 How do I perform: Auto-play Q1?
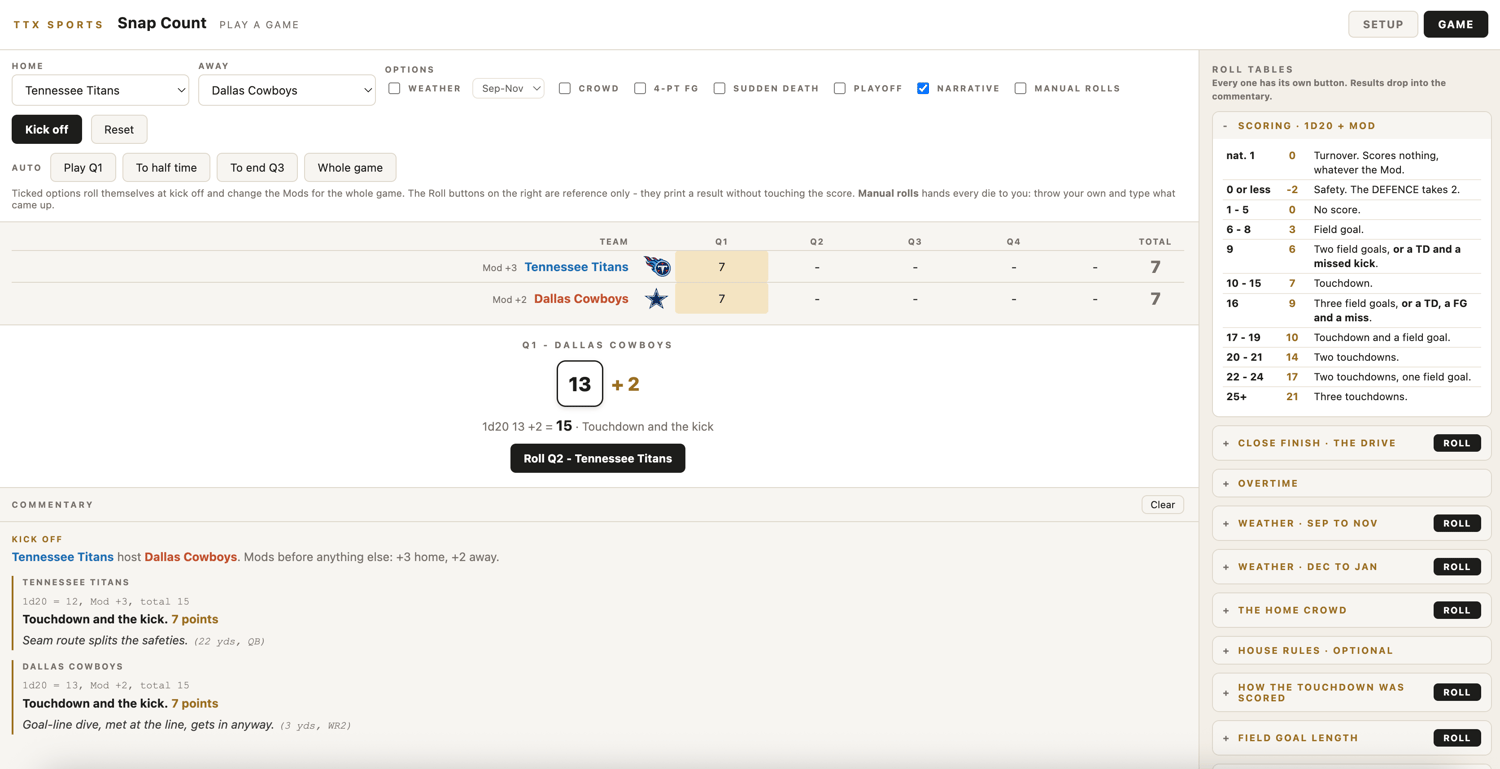click(x=83, y=167)
